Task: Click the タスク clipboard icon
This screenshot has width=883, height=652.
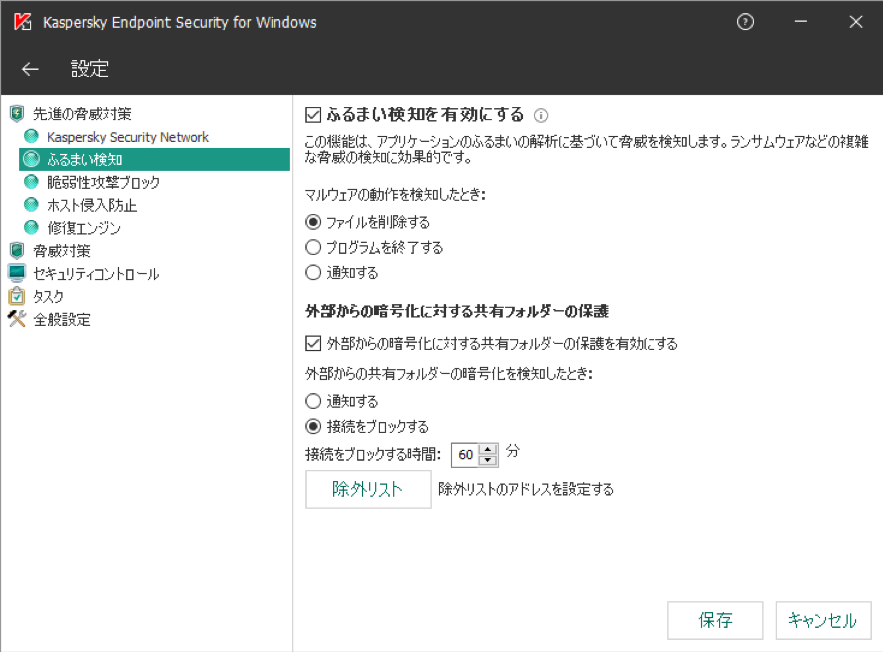Action: click(17, 296)
